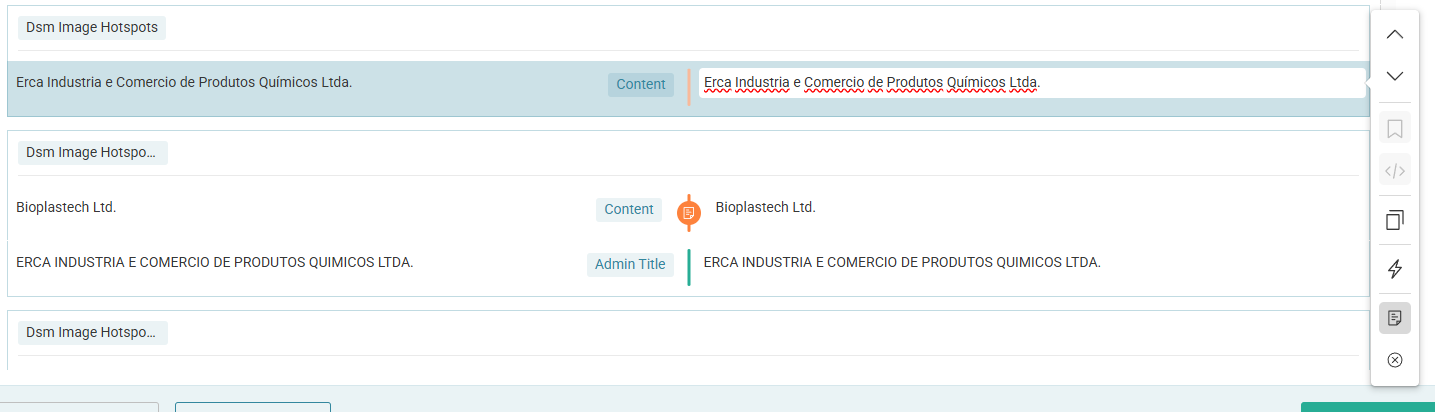The width and height of the screenshot is (1435, 412).
Task: Click the bottom Dsm Image Hotspo… tag
Action: pos(92,332)
